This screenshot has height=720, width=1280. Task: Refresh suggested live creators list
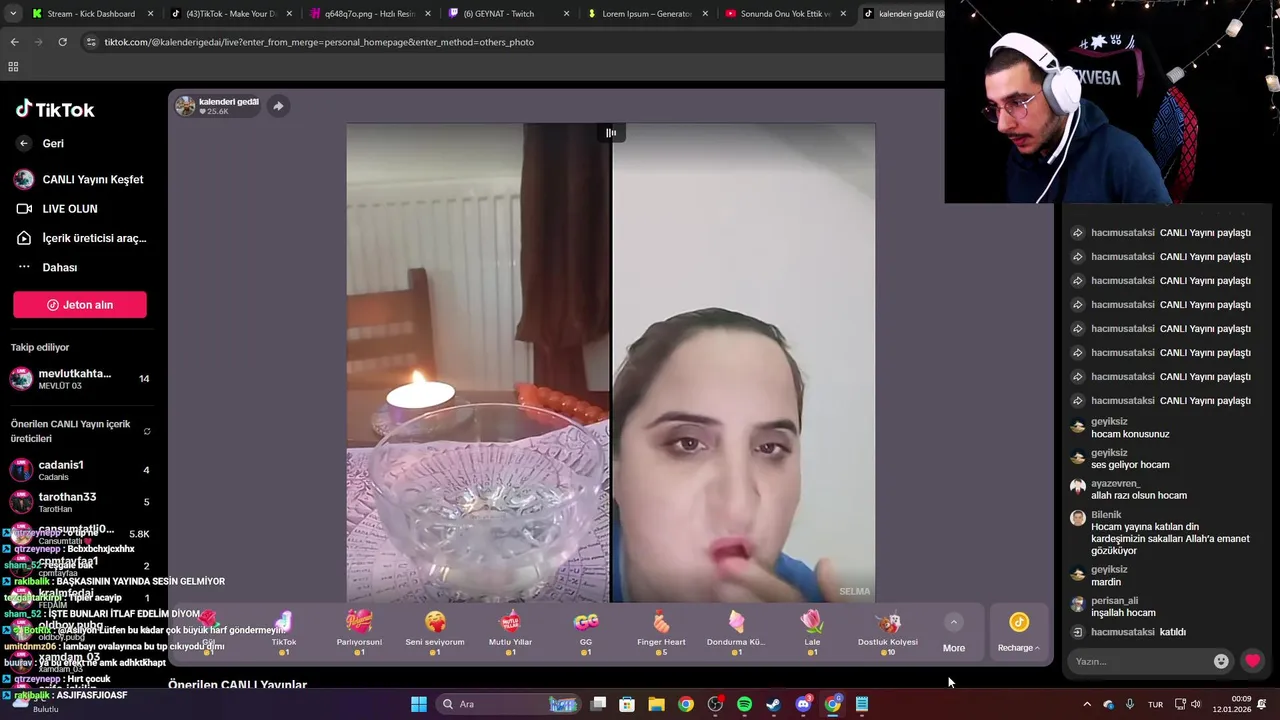[x=147, y=432]
